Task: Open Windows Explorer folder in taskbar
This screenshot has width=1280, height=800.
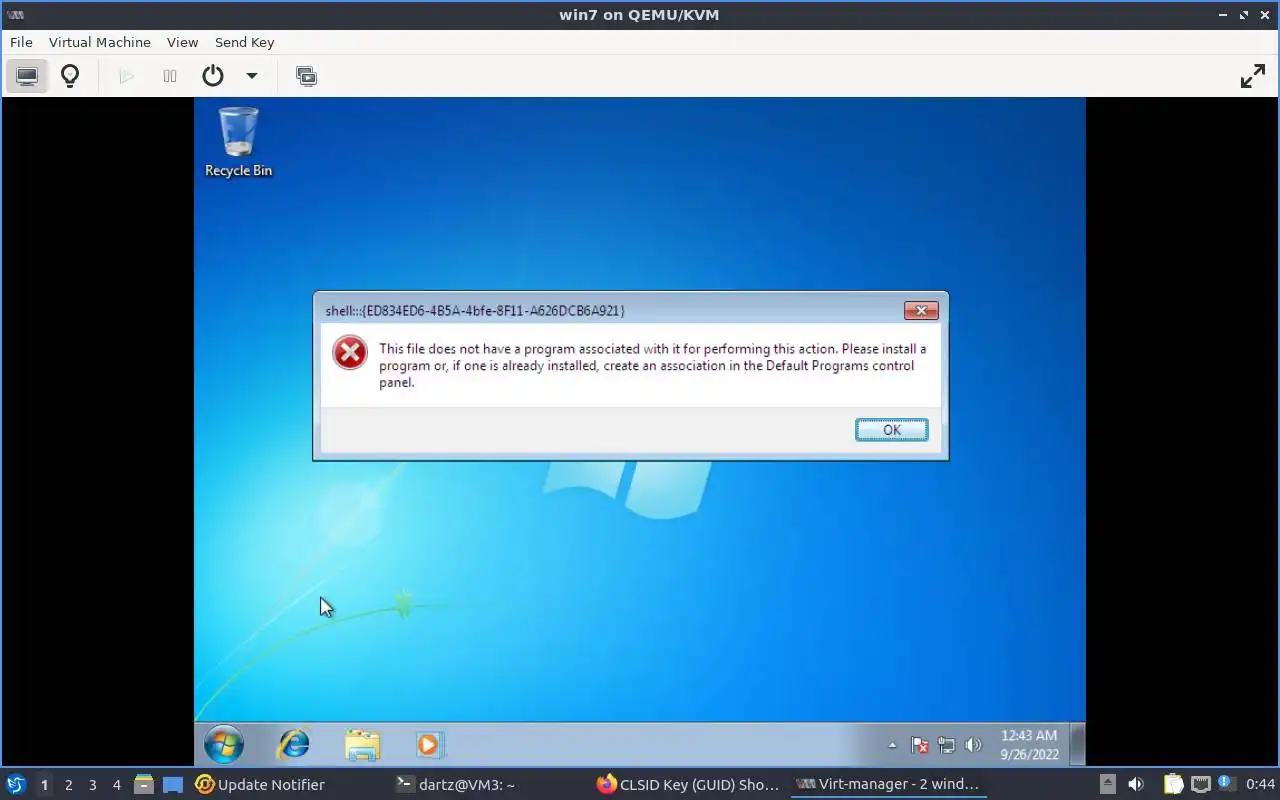Action: coord(362,745)
